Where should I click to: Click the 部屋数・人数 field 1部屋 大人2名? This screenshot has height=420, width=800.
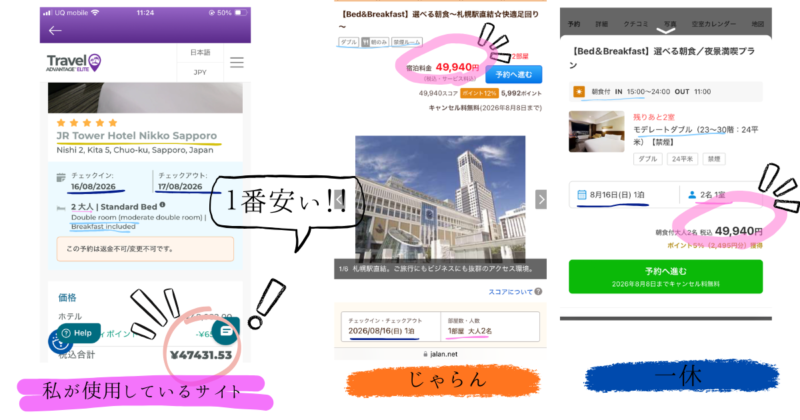tap(490, 327)
